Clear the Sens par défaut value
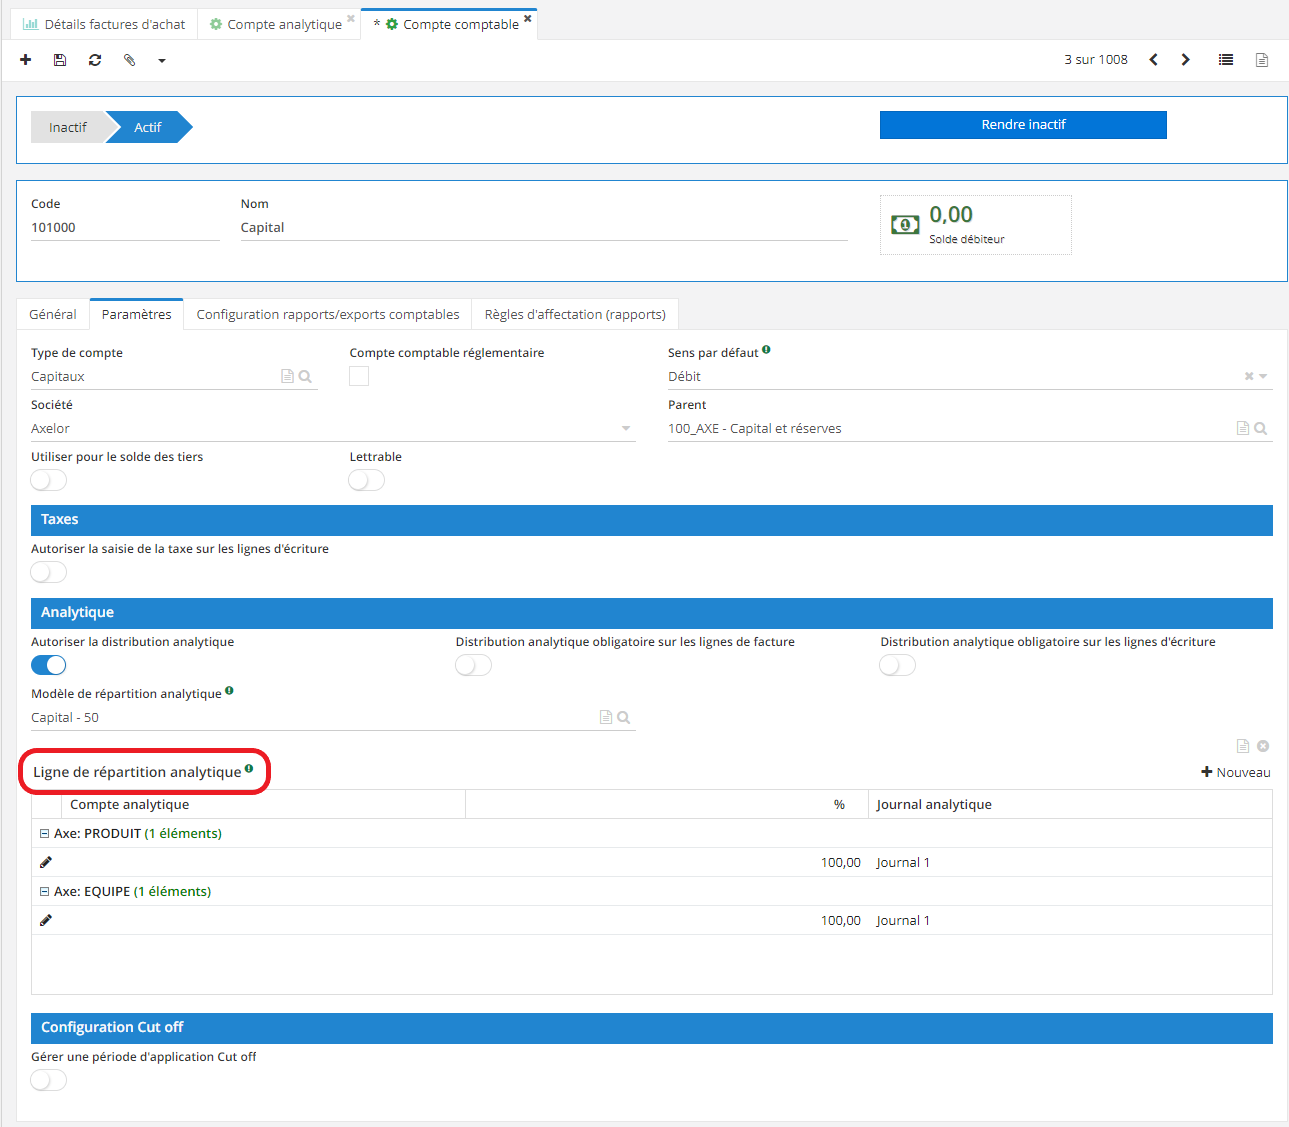 (1249, 377)
